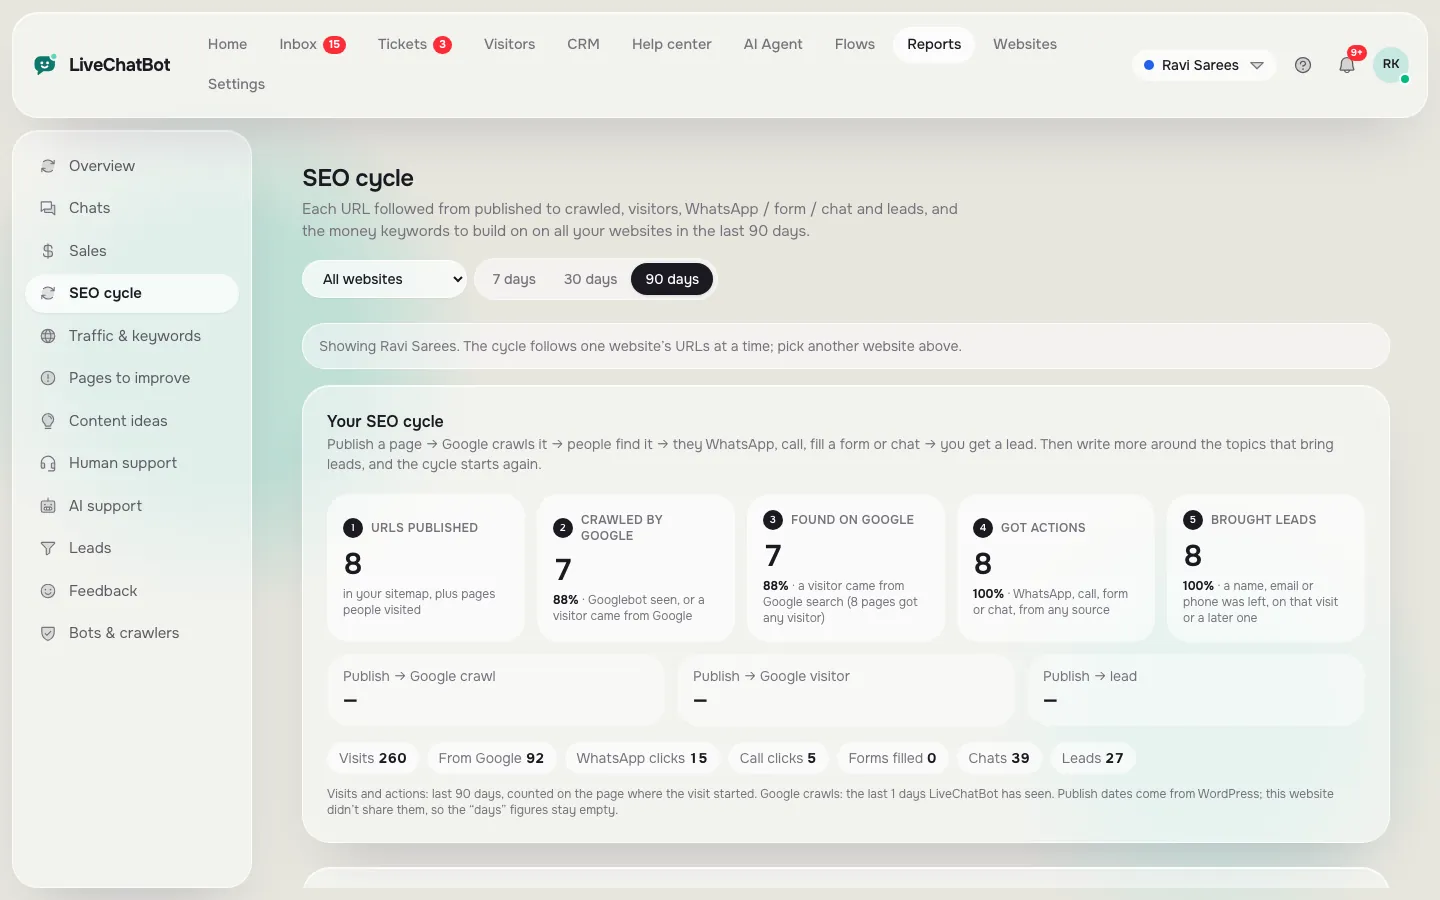Click the Pages to improve icon
The image size is (1440, 900).
48,378
